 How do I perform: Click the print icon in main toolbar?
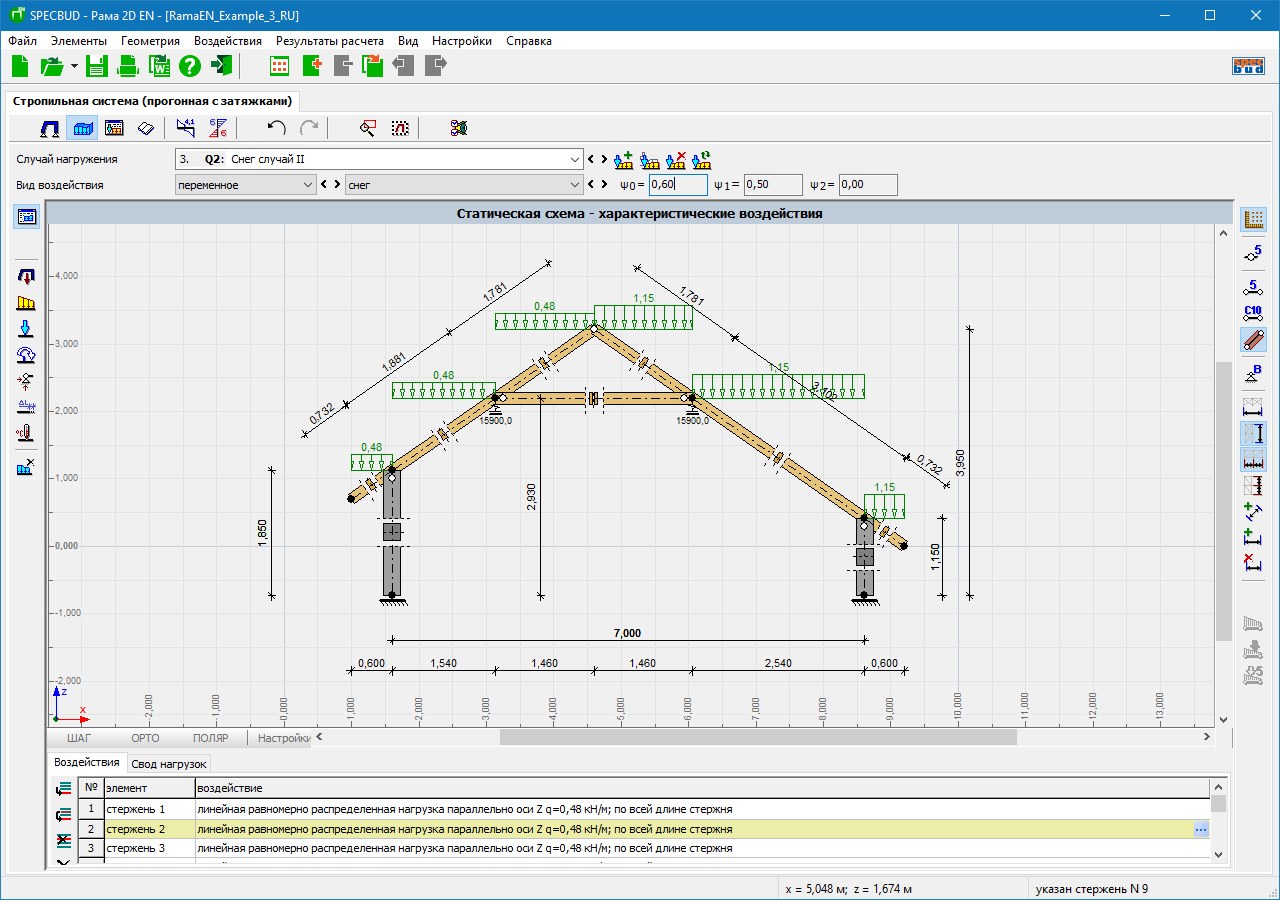128,67
